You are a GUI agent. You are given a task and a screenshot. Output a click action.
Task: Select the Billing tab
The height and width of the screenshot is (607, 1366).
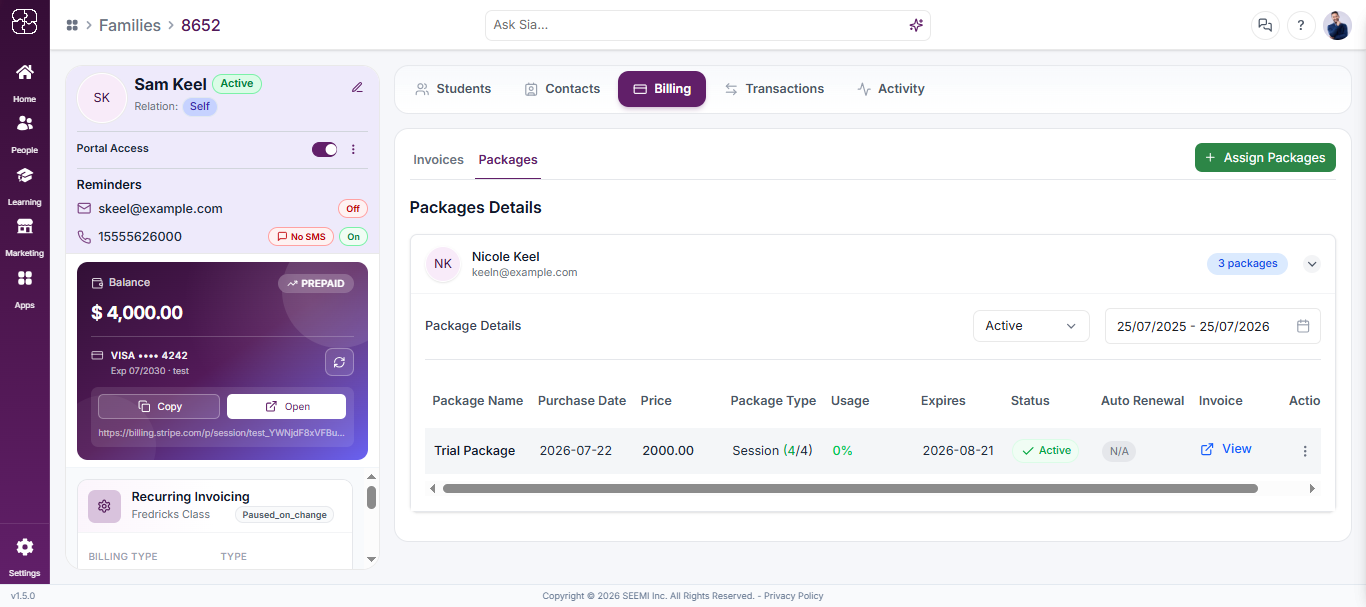[662, 89]
